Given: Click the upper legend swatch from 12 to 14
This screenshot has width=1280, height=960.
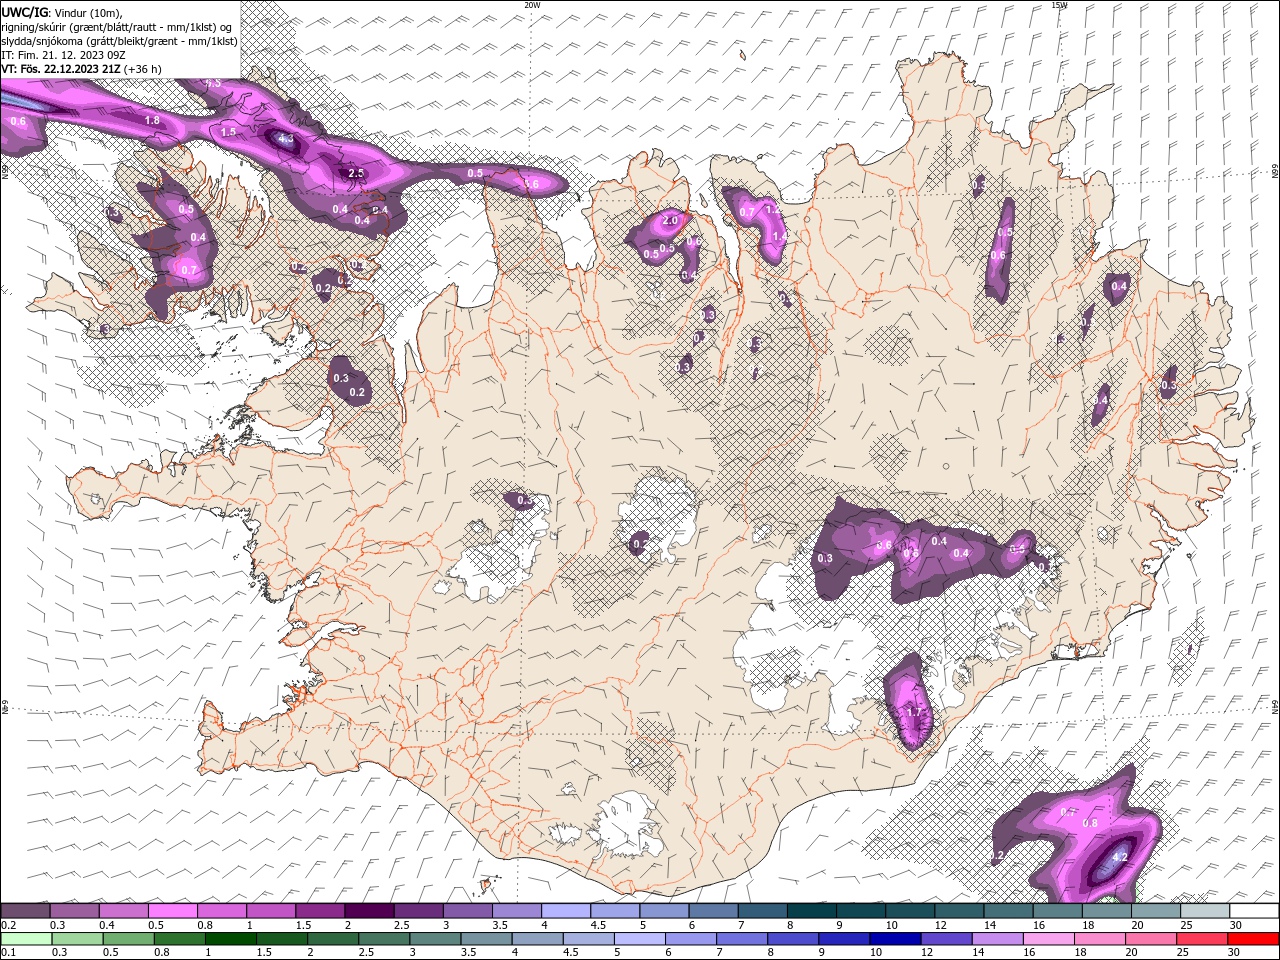Looking at the screenshot, I should pyautogui.click(x=959, y=911).
